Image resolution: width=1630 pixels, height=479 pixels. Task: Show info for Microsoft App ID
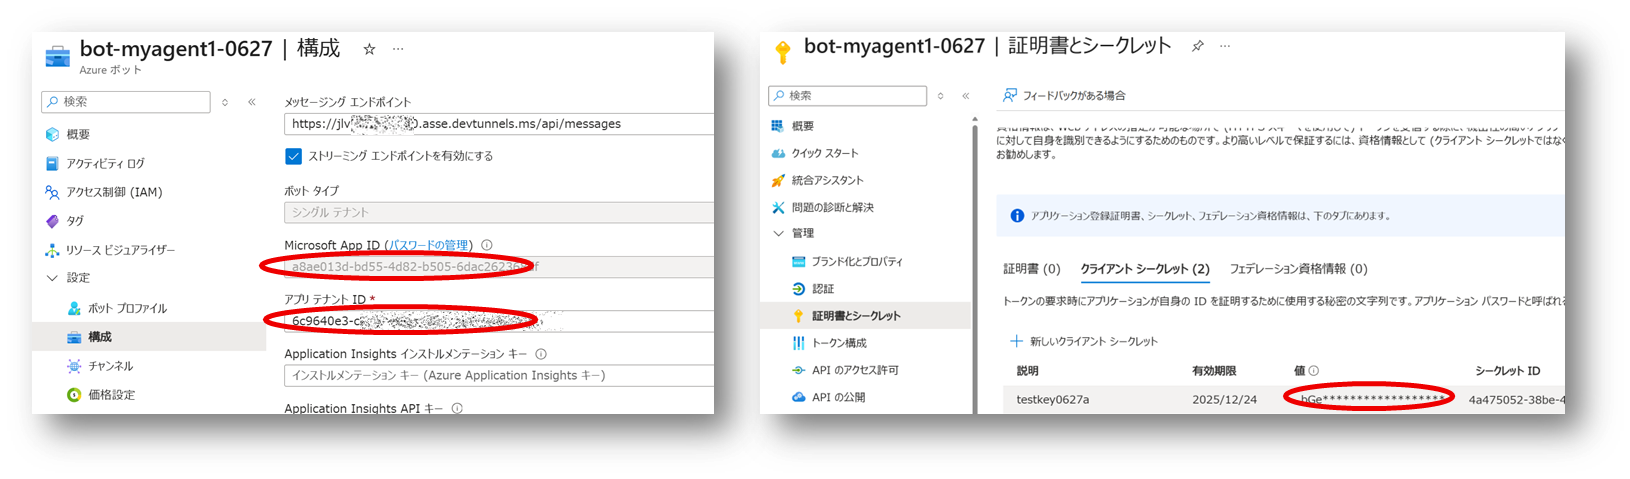click(x=487, y=245)
